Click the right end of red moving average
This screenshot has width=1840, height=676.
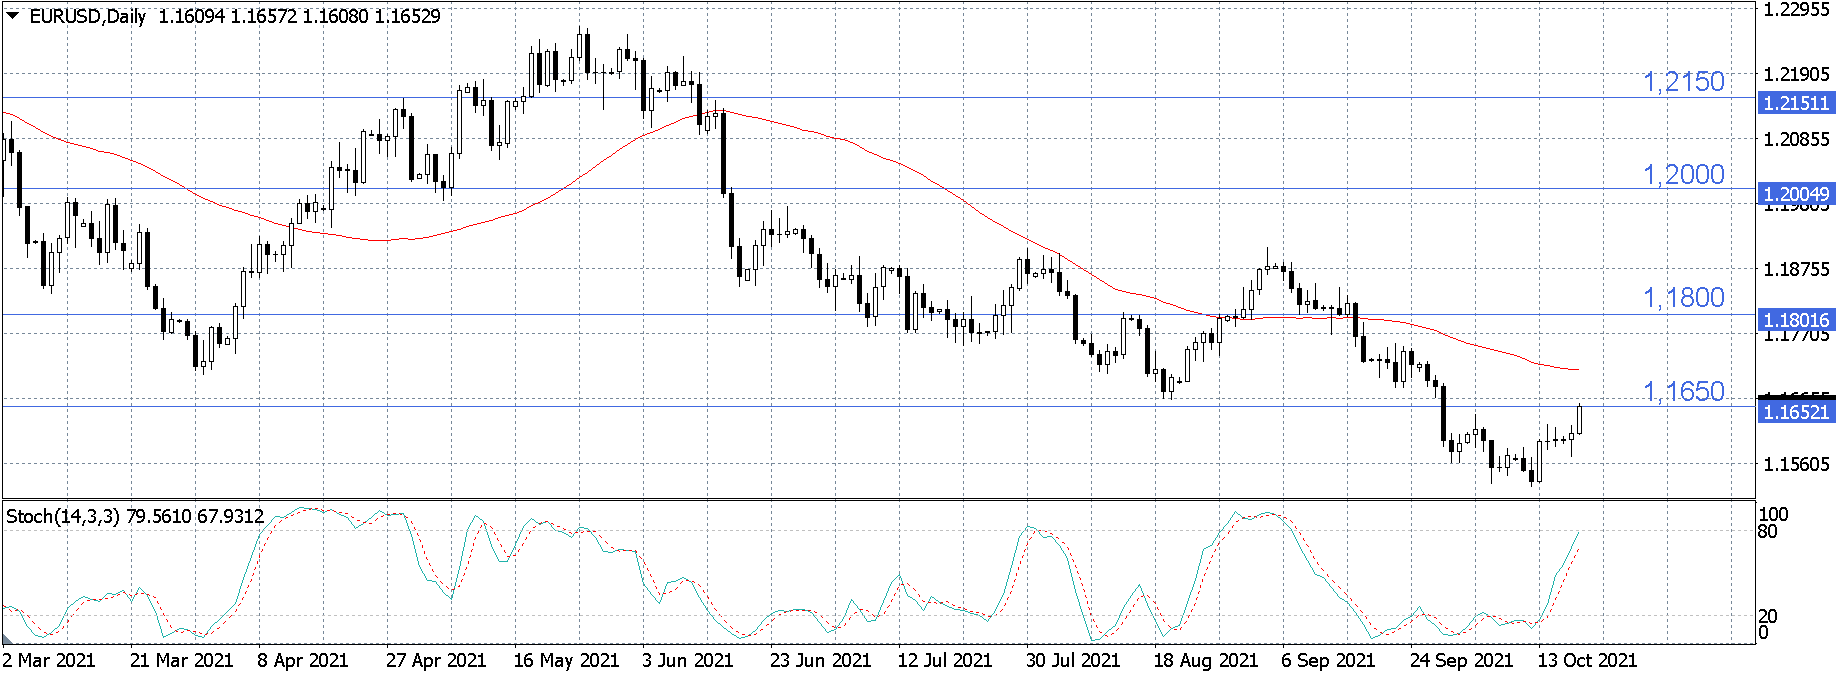coord(1577,370)
